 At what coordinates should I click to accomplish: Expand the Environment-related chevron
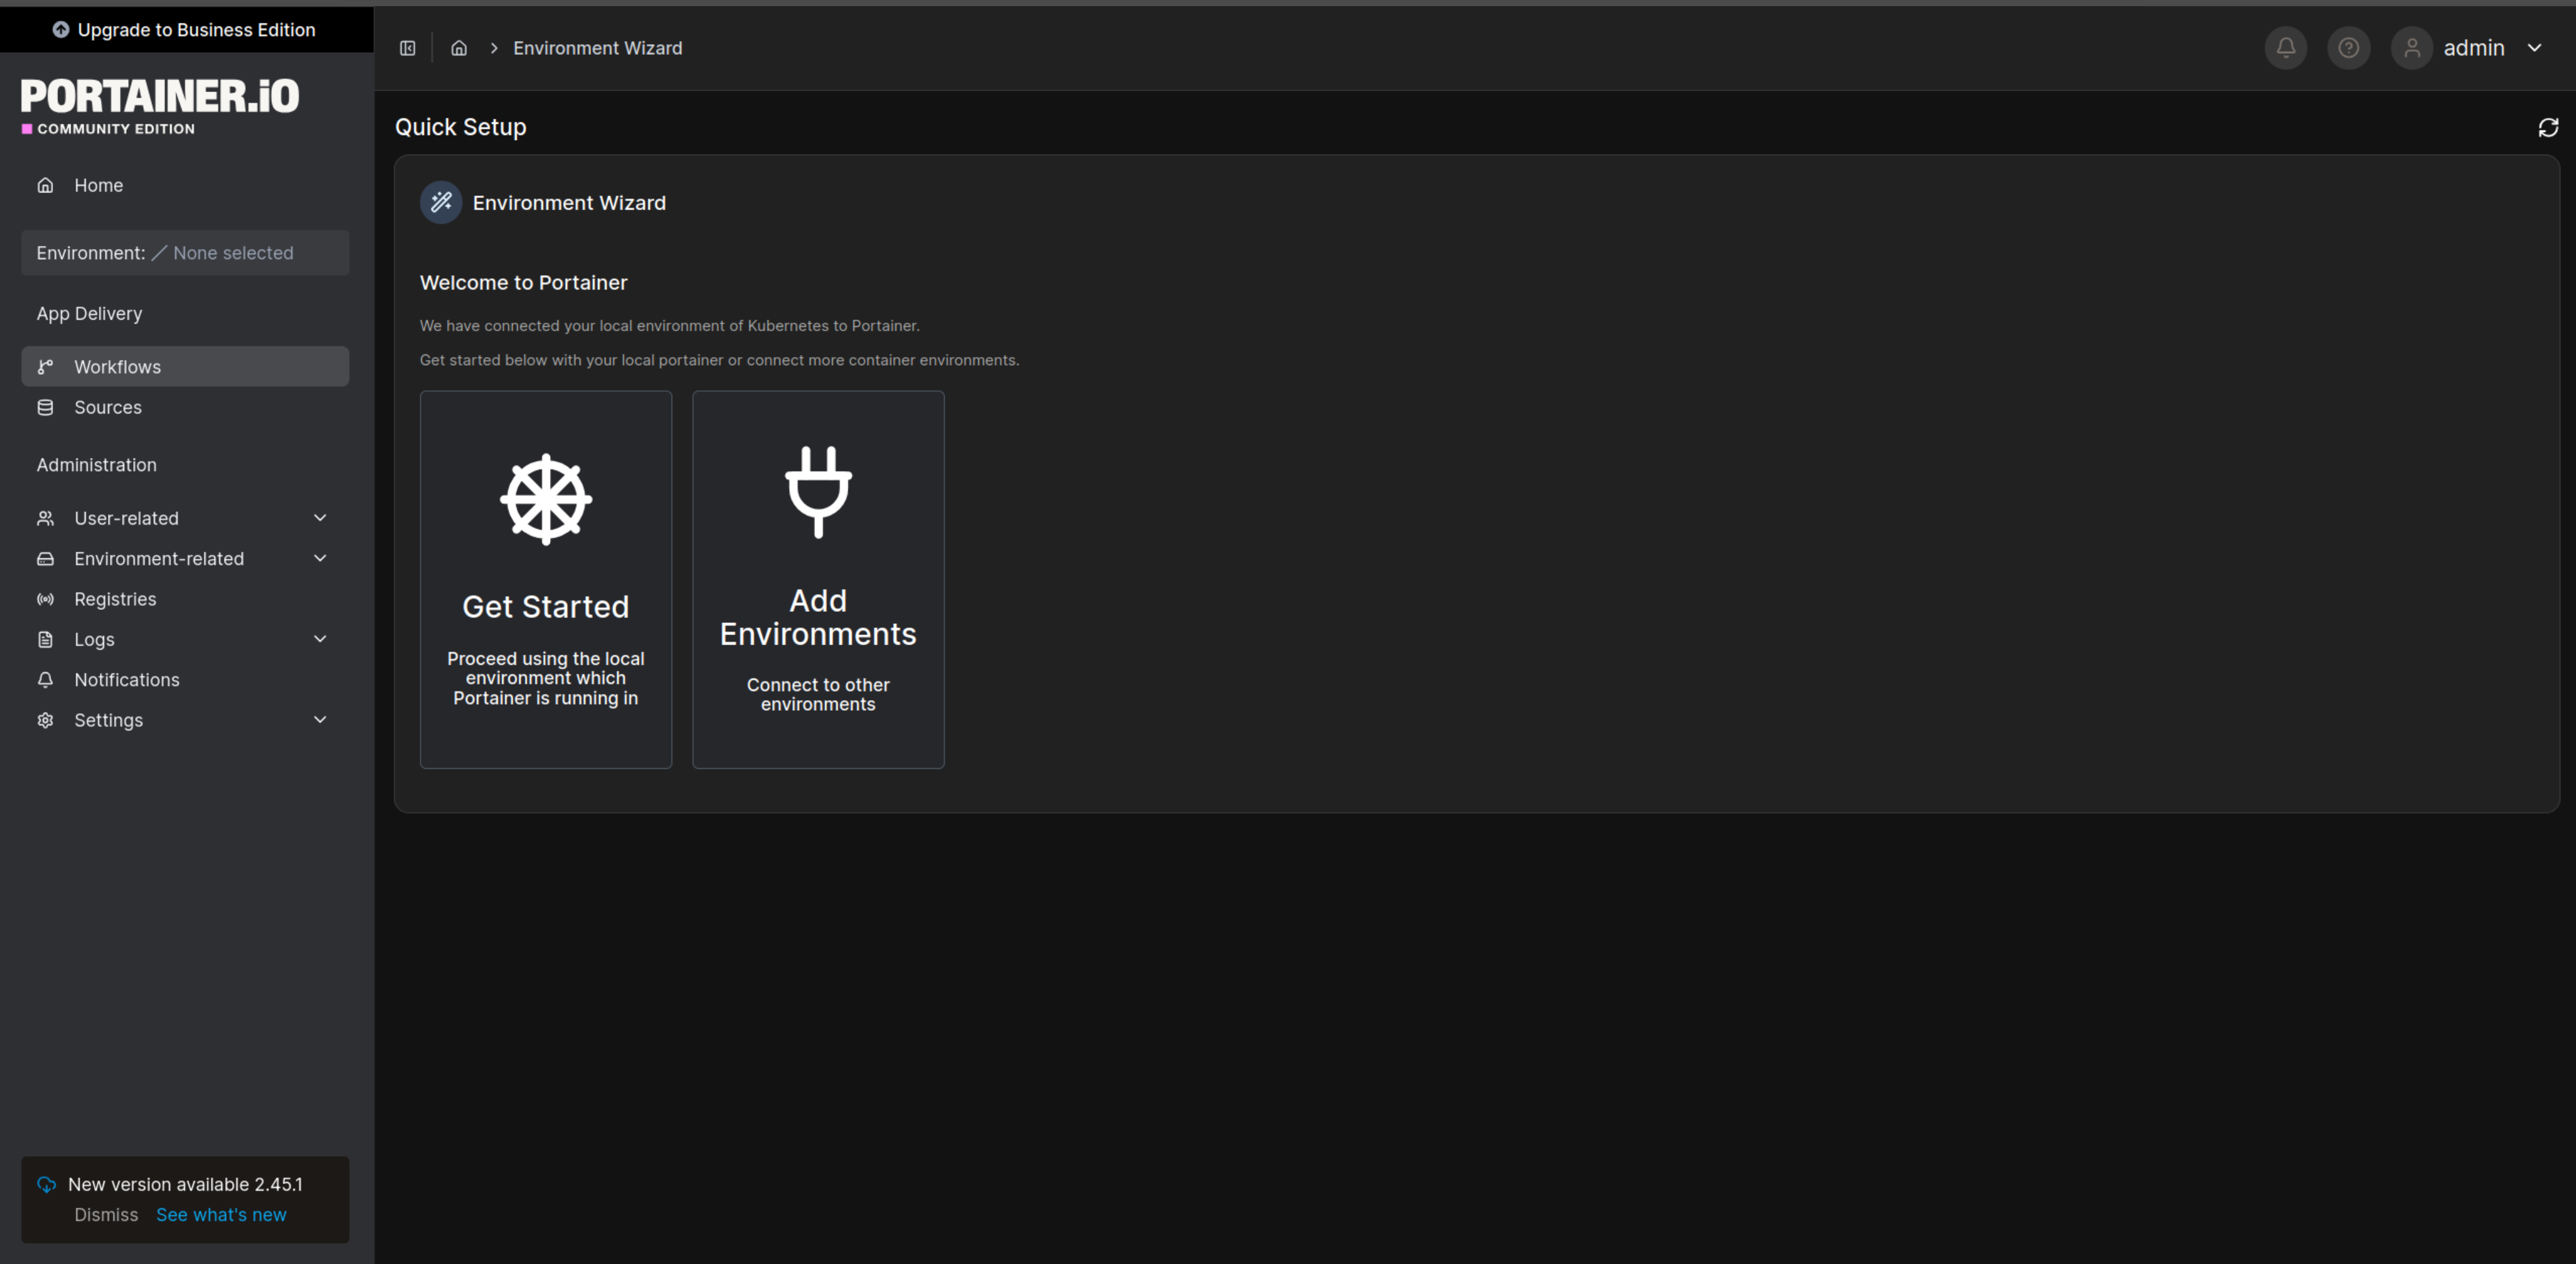tap(320, 558)
